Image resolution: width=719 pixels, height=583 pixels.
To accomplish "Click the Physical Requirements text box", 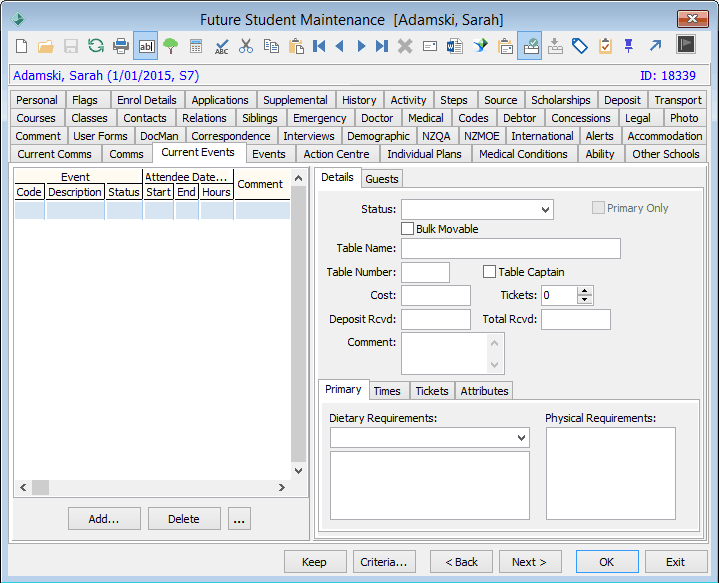I will (x=610, y=473).
